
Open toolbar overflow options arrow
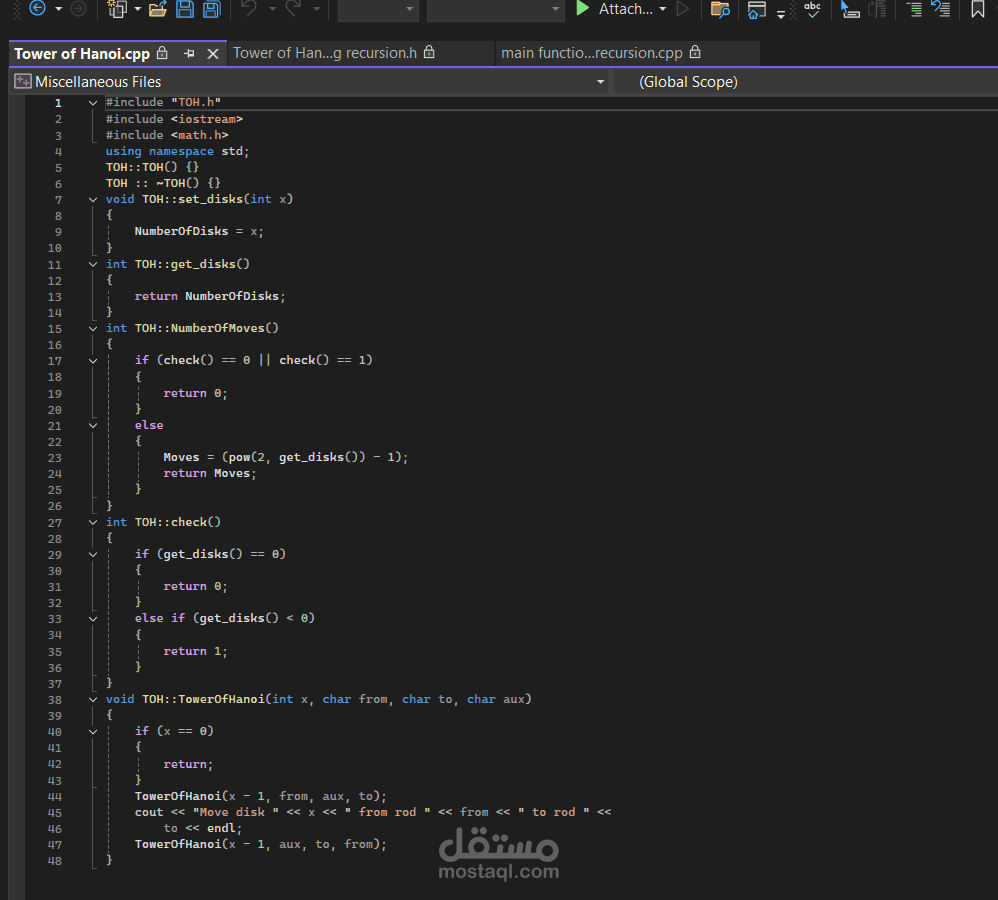pyautogui.click(x=781, y=13)
